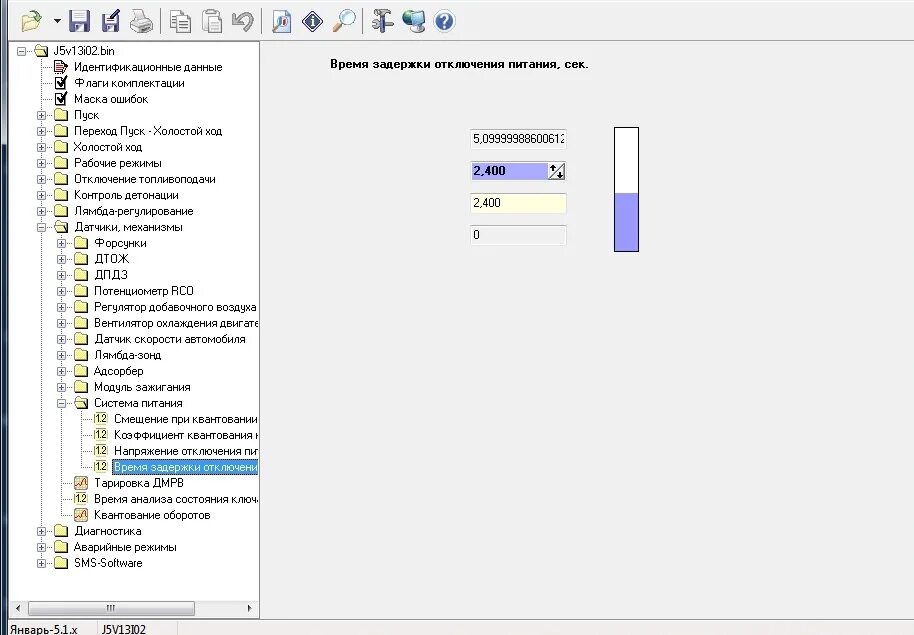Click the Undo arrow icon
The height and width of the screenshot is (635, 914).
pos(242,22)
